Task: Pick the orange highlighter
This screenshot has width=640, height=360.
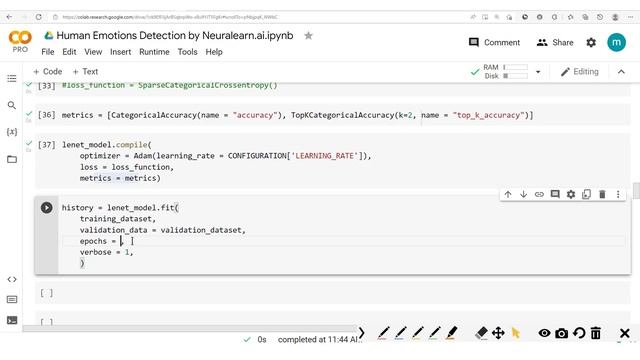Action: pos(451,333)
